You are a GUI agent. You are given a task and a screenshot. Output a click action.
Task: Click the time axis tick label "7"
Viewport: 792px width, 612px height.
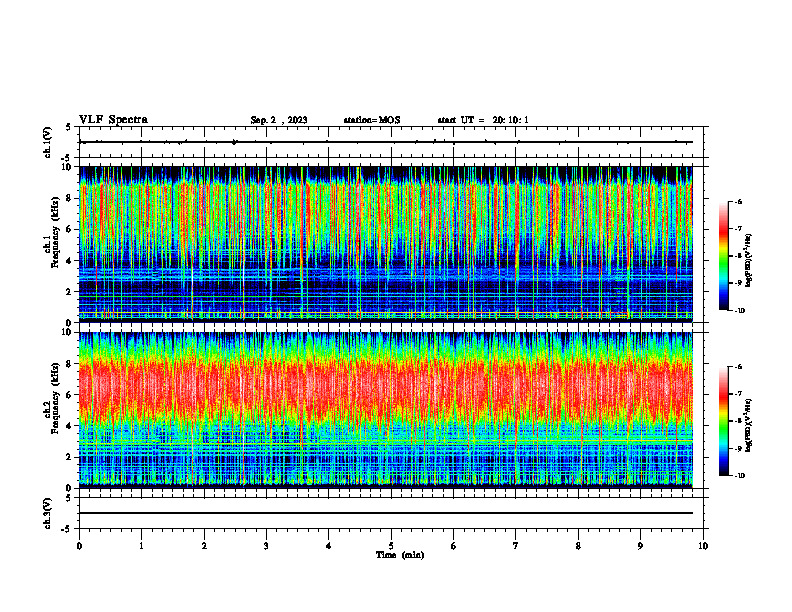tap(516, 546)
